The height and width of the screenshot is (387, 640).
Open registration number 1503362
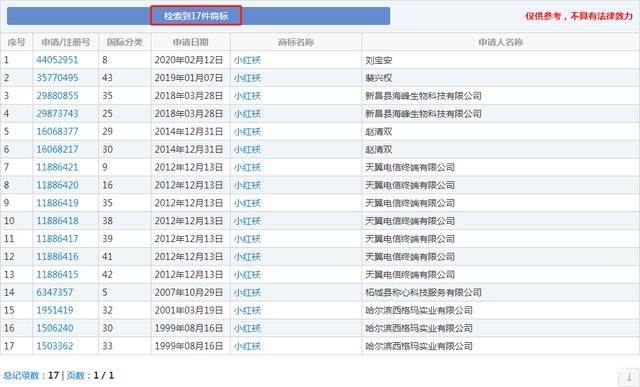coord(55,346)
